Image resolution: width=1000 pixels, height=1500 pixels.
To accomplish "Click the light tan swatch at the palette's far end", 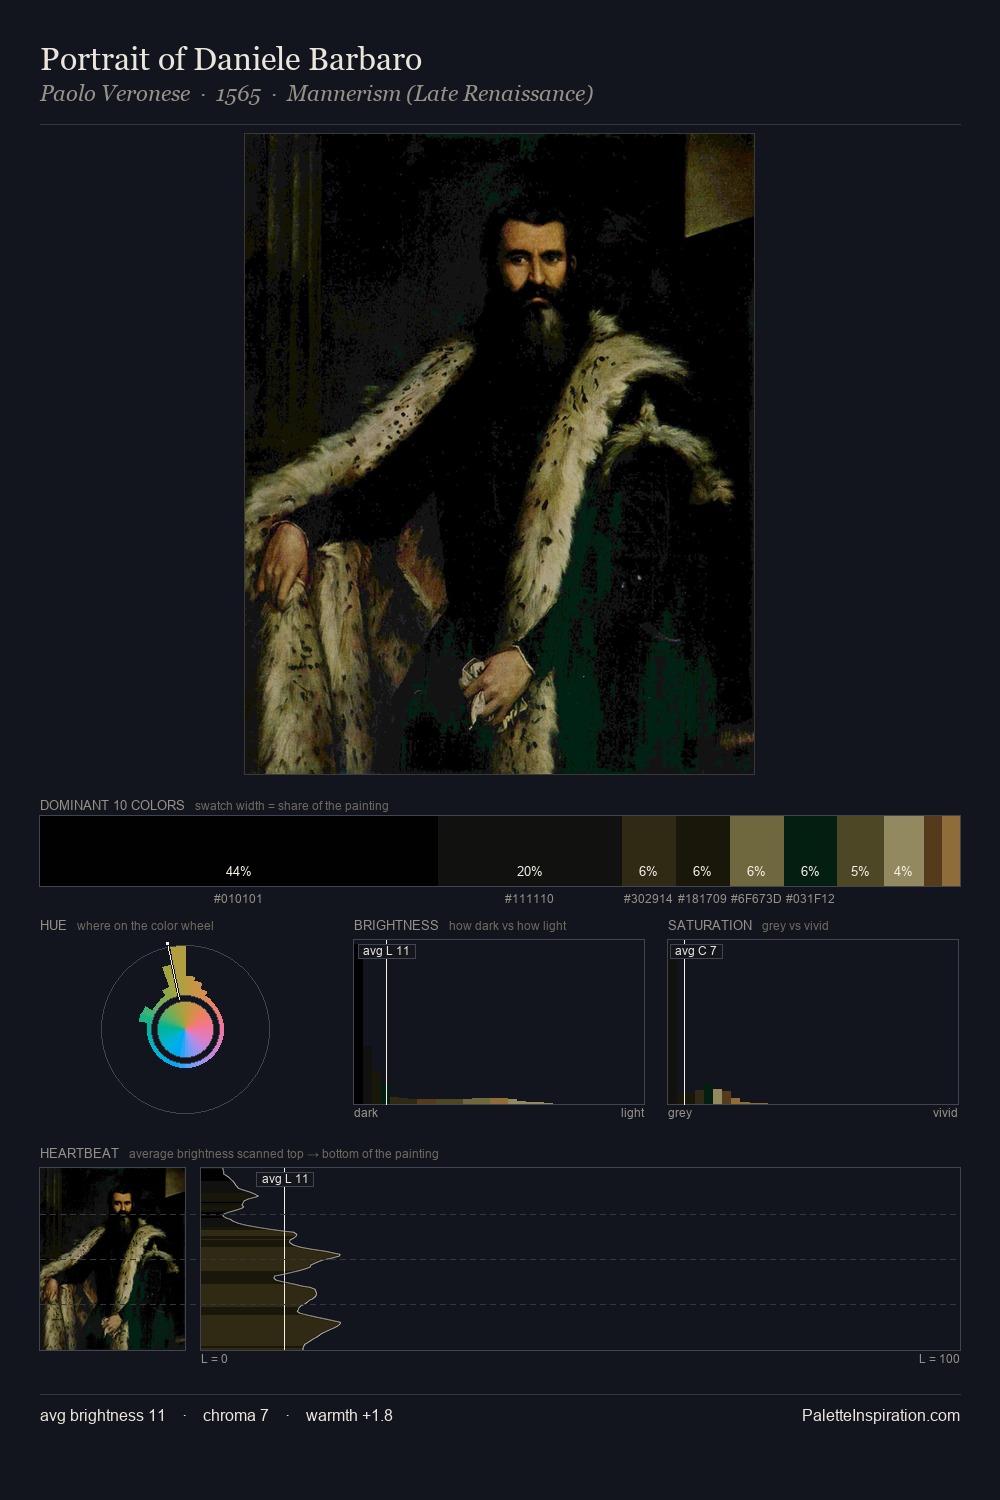I will click(951, 851).
